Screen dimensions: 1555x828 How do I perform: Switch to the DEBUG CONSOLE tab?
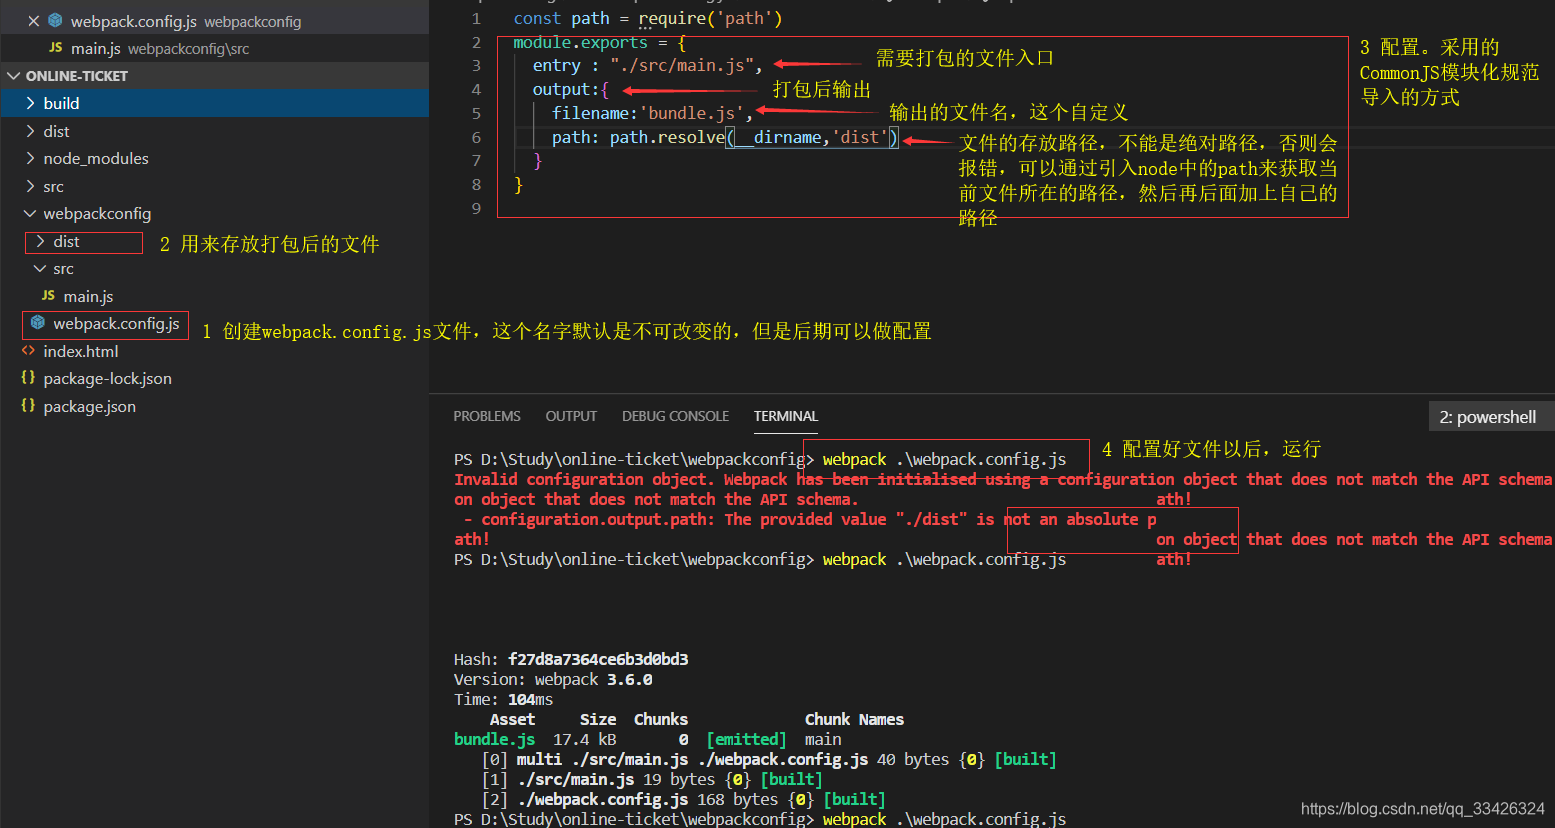[x=675, y=416]
